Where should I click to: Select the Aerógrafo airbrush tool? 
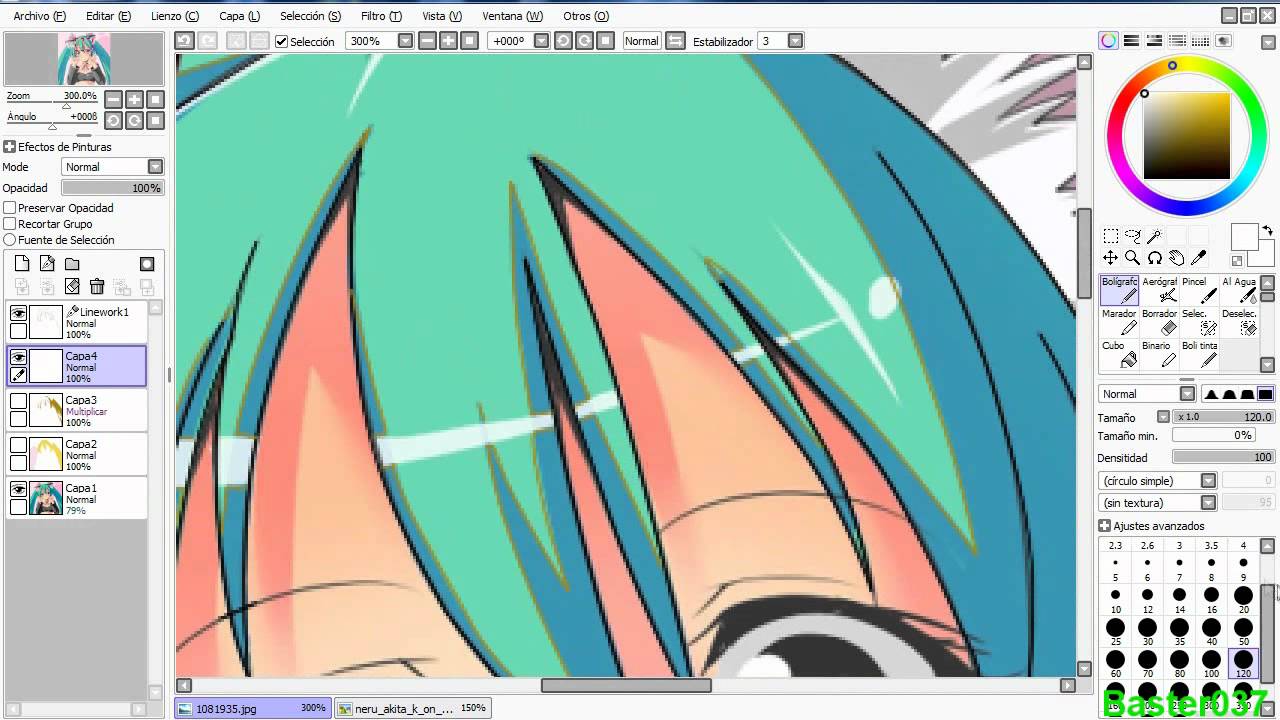pos(1159,290)
